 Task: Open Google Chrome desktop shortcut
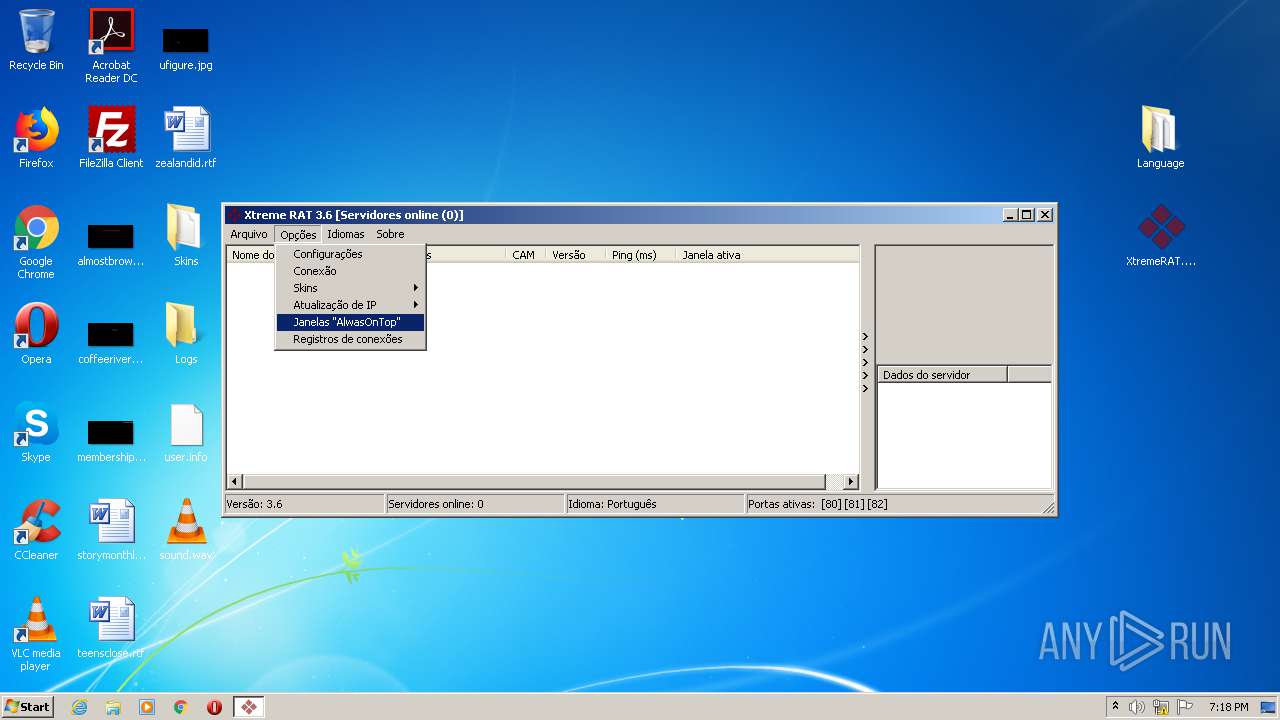click(36, 242)
